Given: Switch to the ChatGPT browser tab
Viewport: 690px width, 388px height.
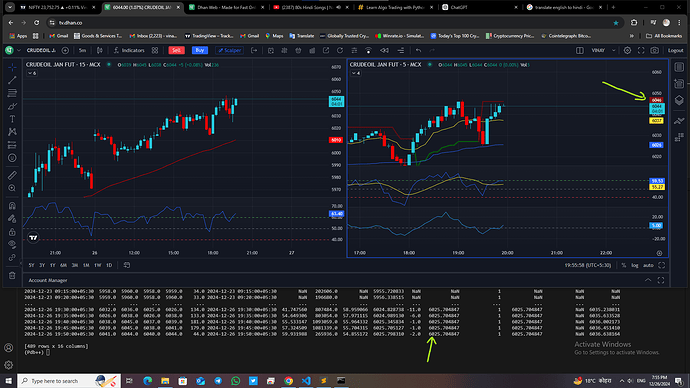Looking at the screenshot, I should (x=480, y=7).
